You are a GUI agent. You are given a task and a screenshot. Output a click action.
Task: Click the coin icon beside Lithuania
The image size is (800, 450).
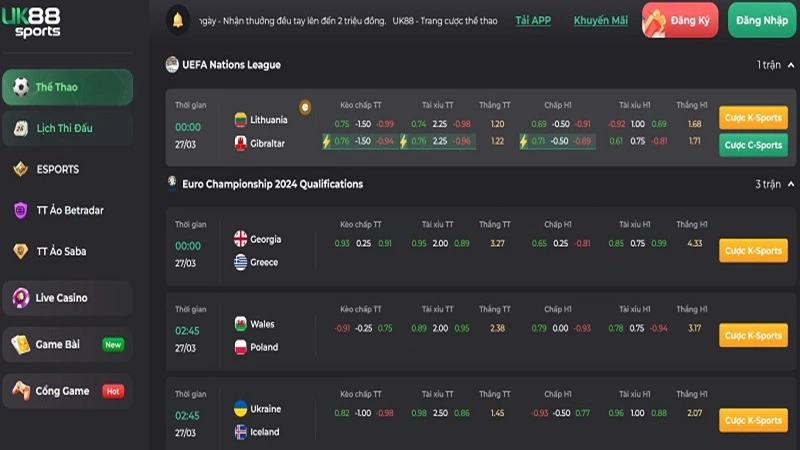click(305, 107)
